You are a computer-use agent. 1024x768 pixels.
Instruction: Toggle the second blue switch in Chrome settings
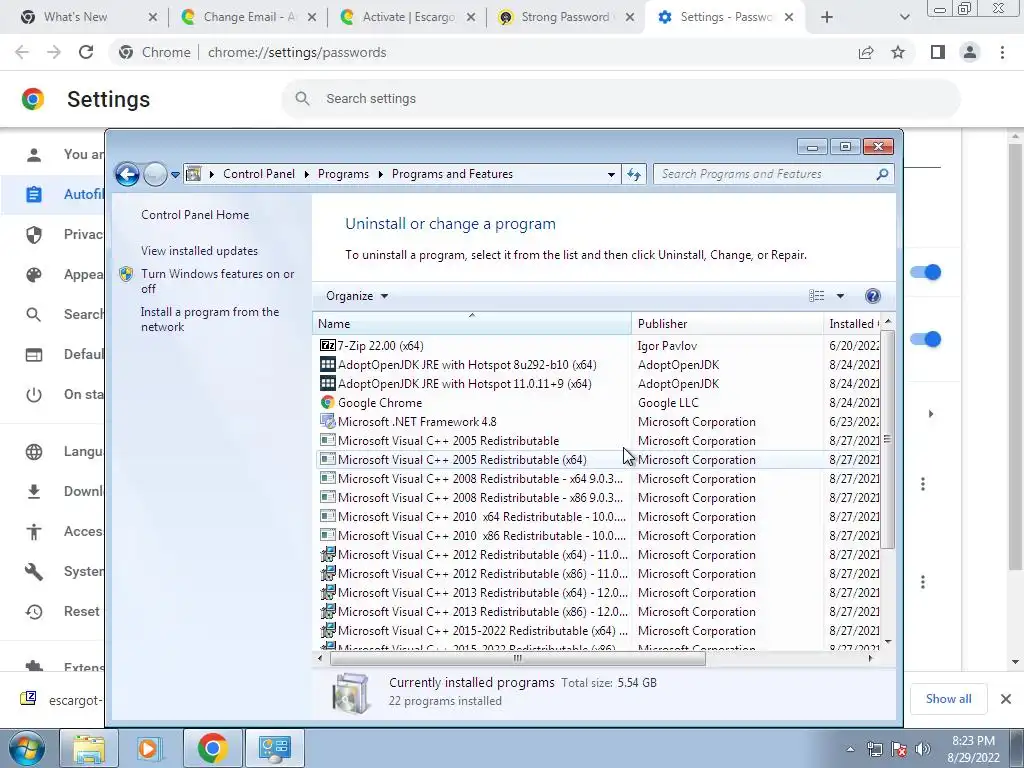pyautogui.click(x=925, y=339)
